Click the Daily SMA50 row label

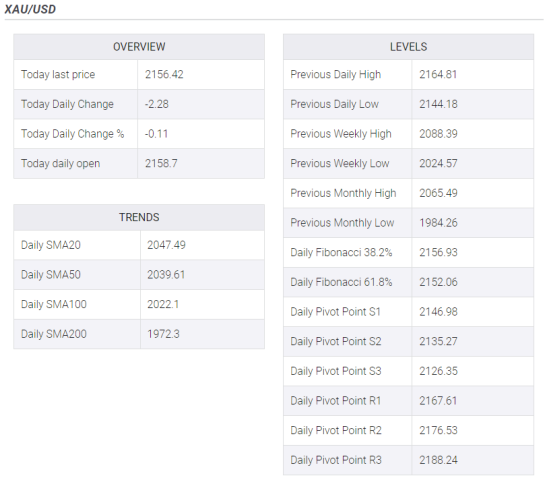point(51,275)
